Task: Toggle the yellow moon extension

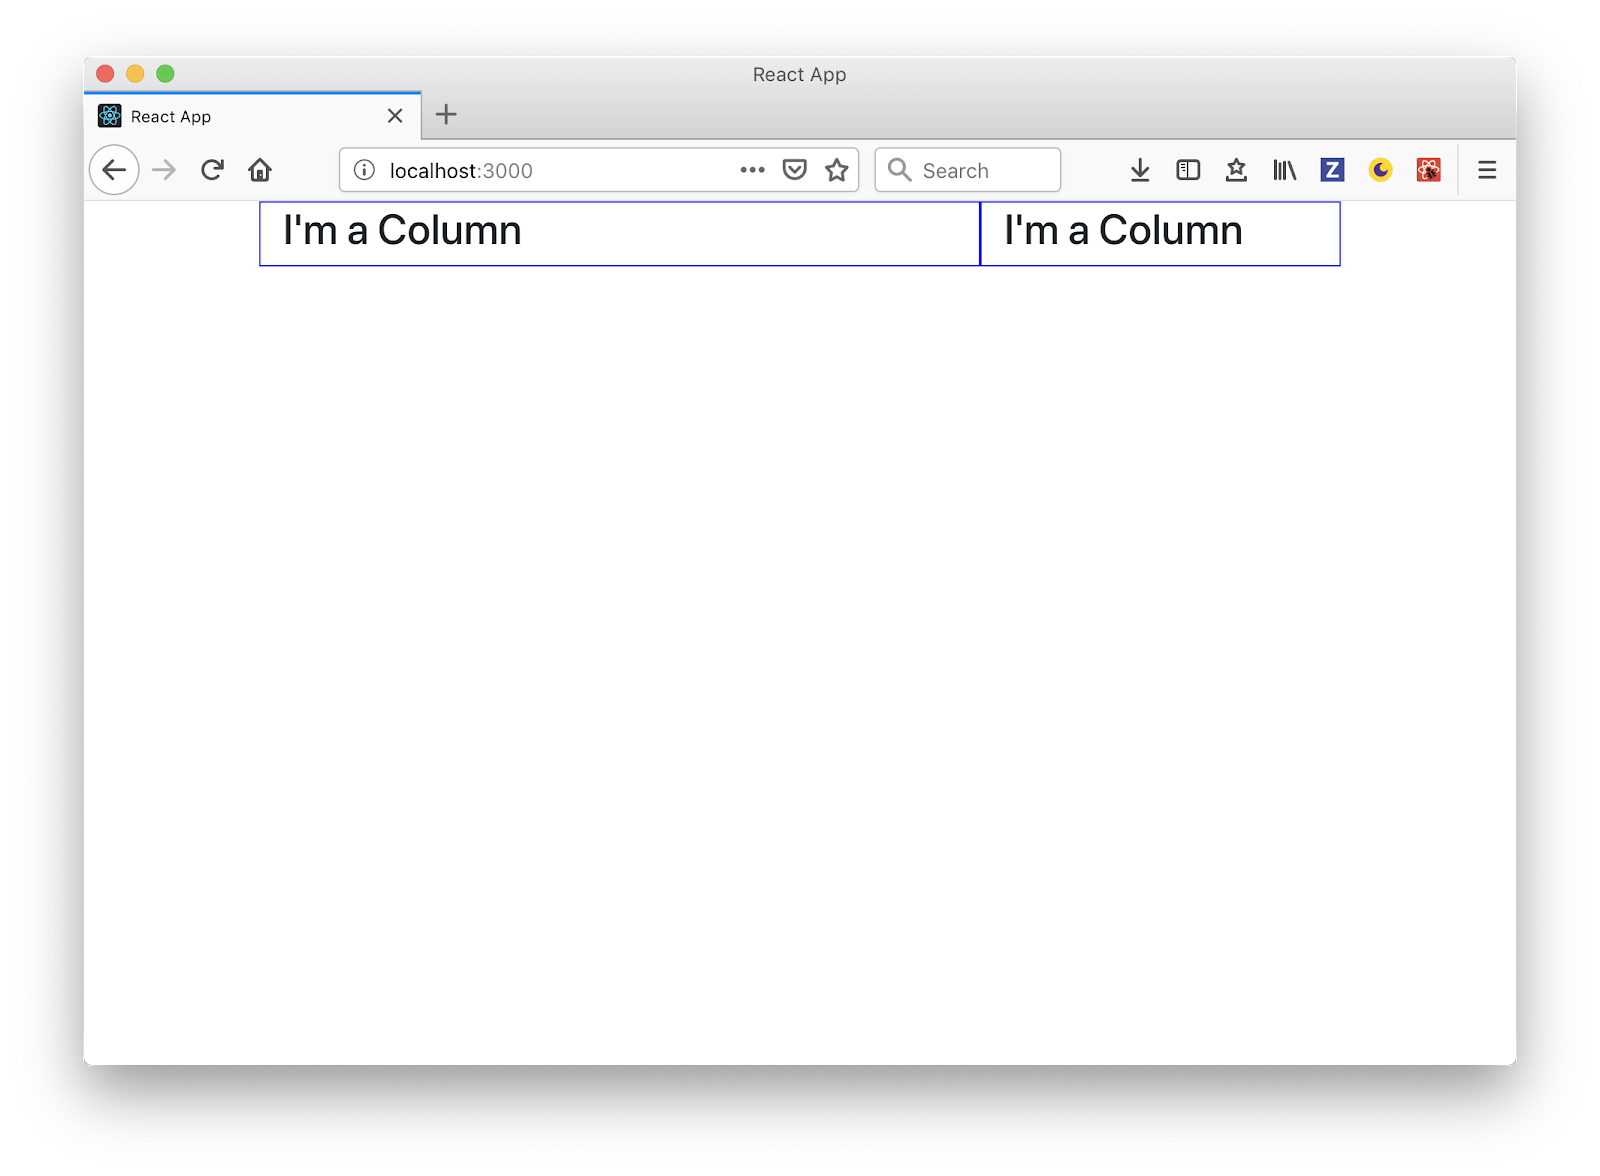Action: coord(1380,170)
